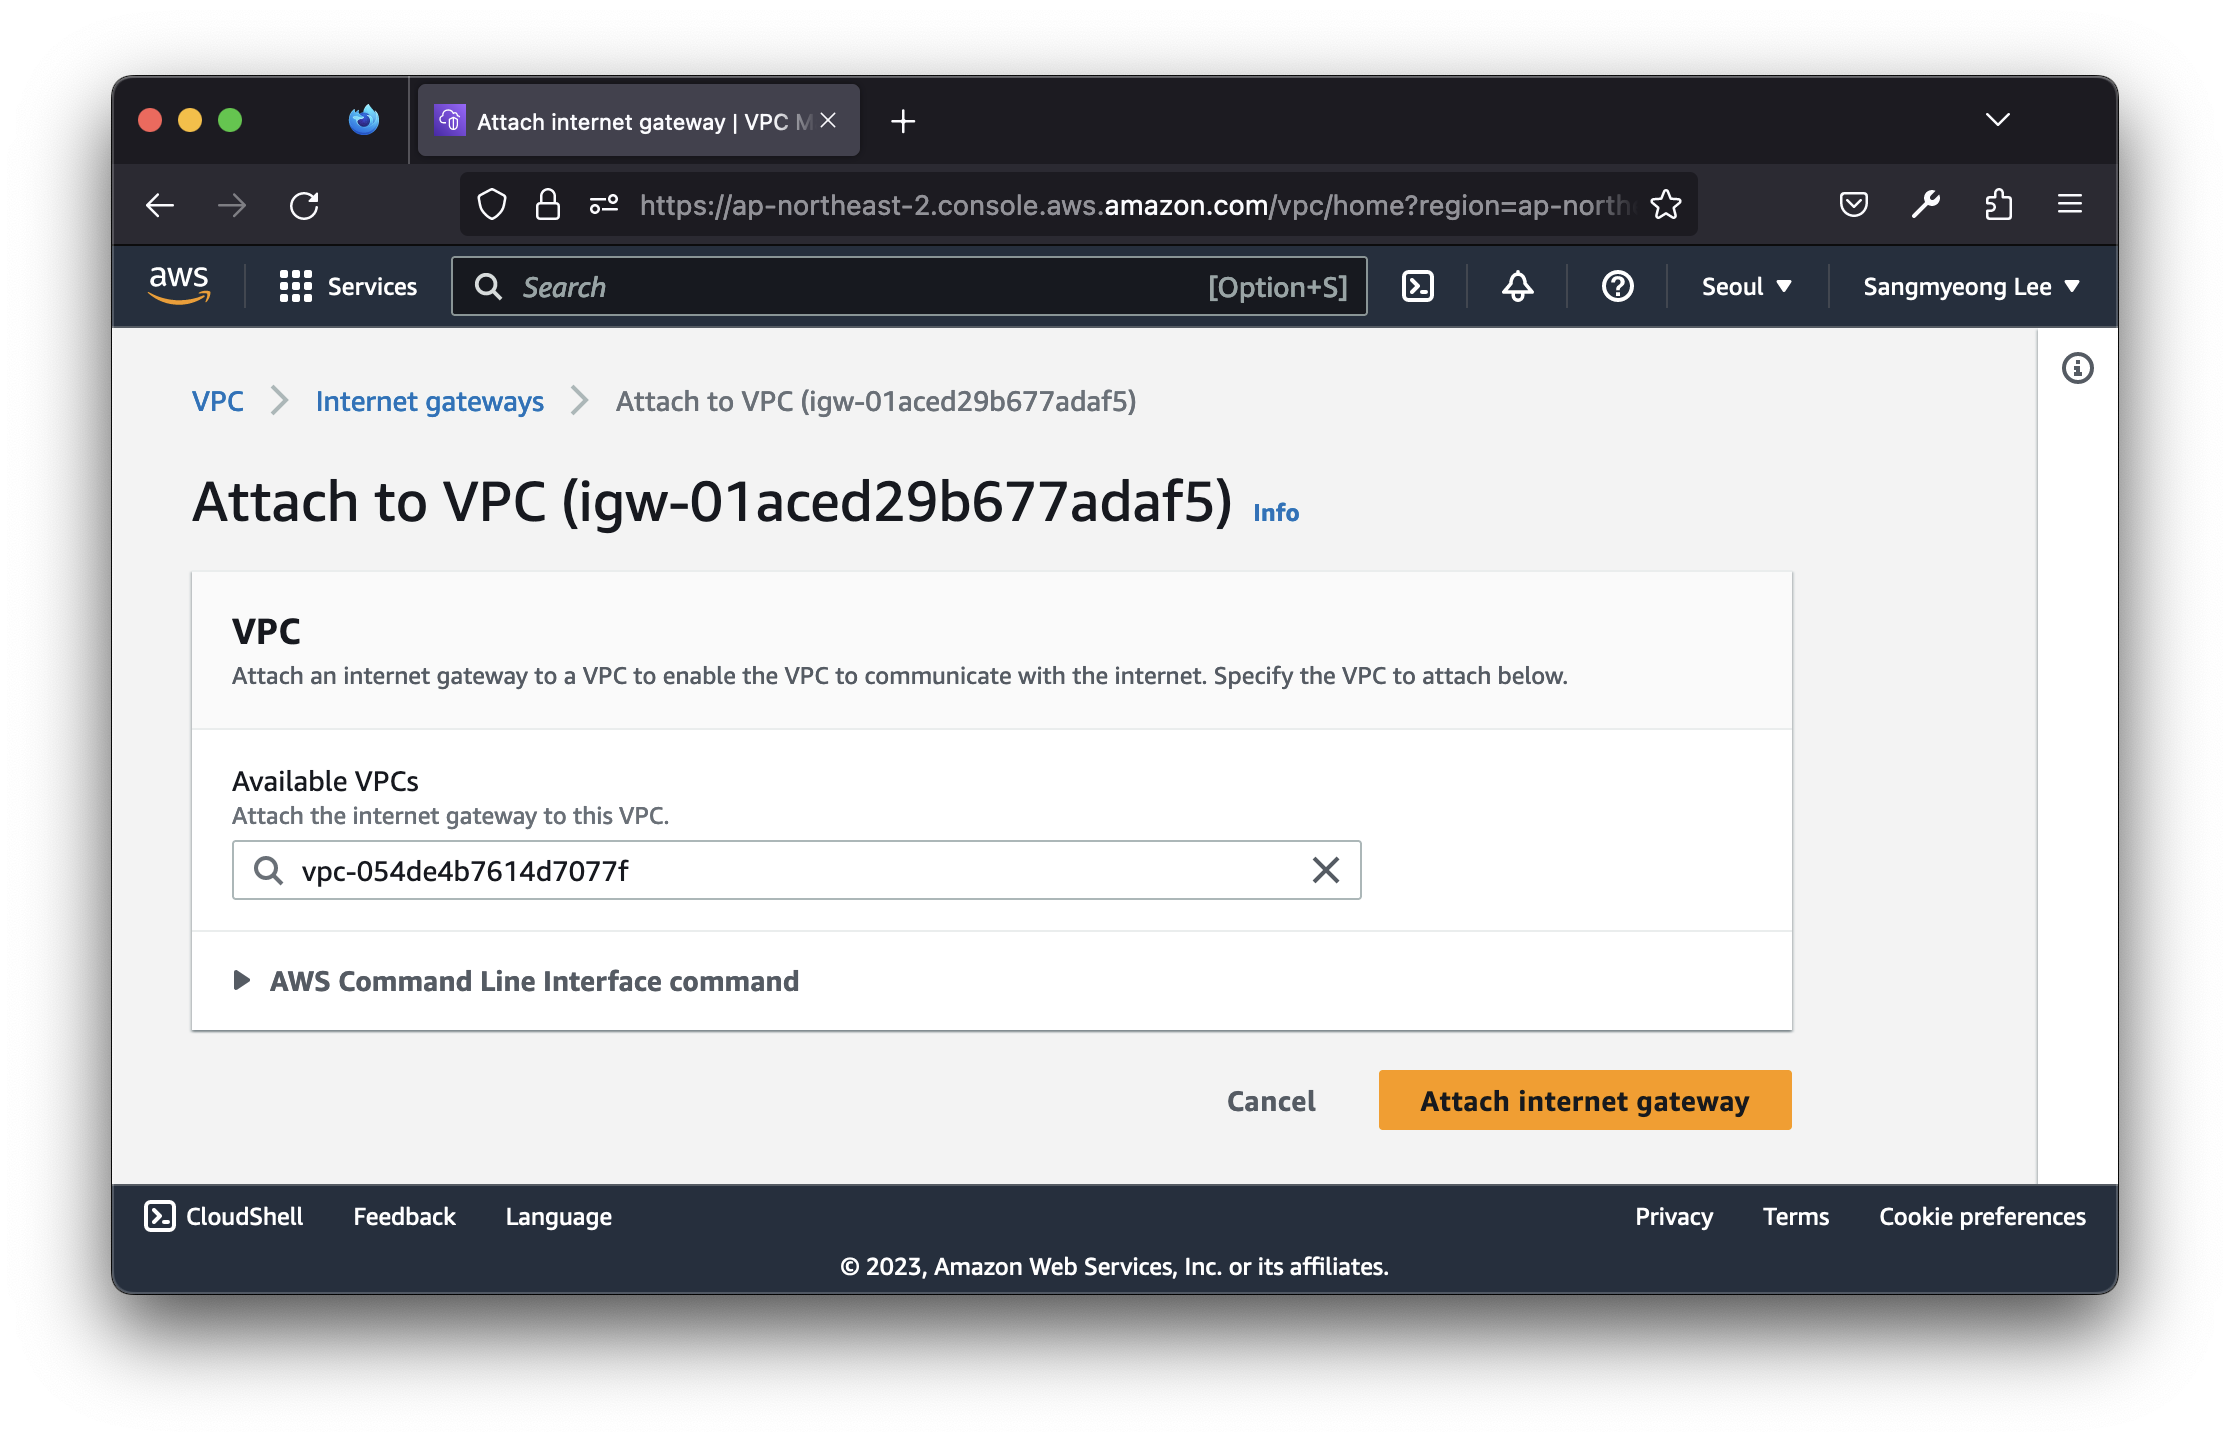Focus the AWS Search box
This screenshot has height=1442, width=2230.
pyautogui.click(x=909, y=287)
